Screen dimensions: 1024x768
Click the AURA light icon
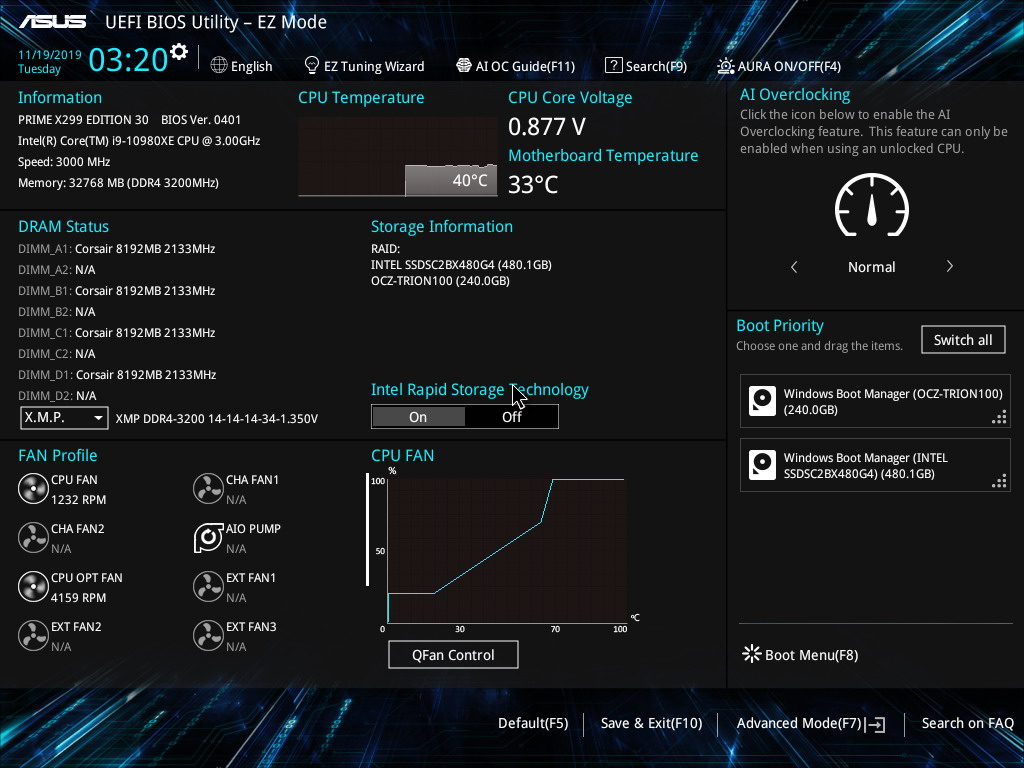click(x=726, y=66)
